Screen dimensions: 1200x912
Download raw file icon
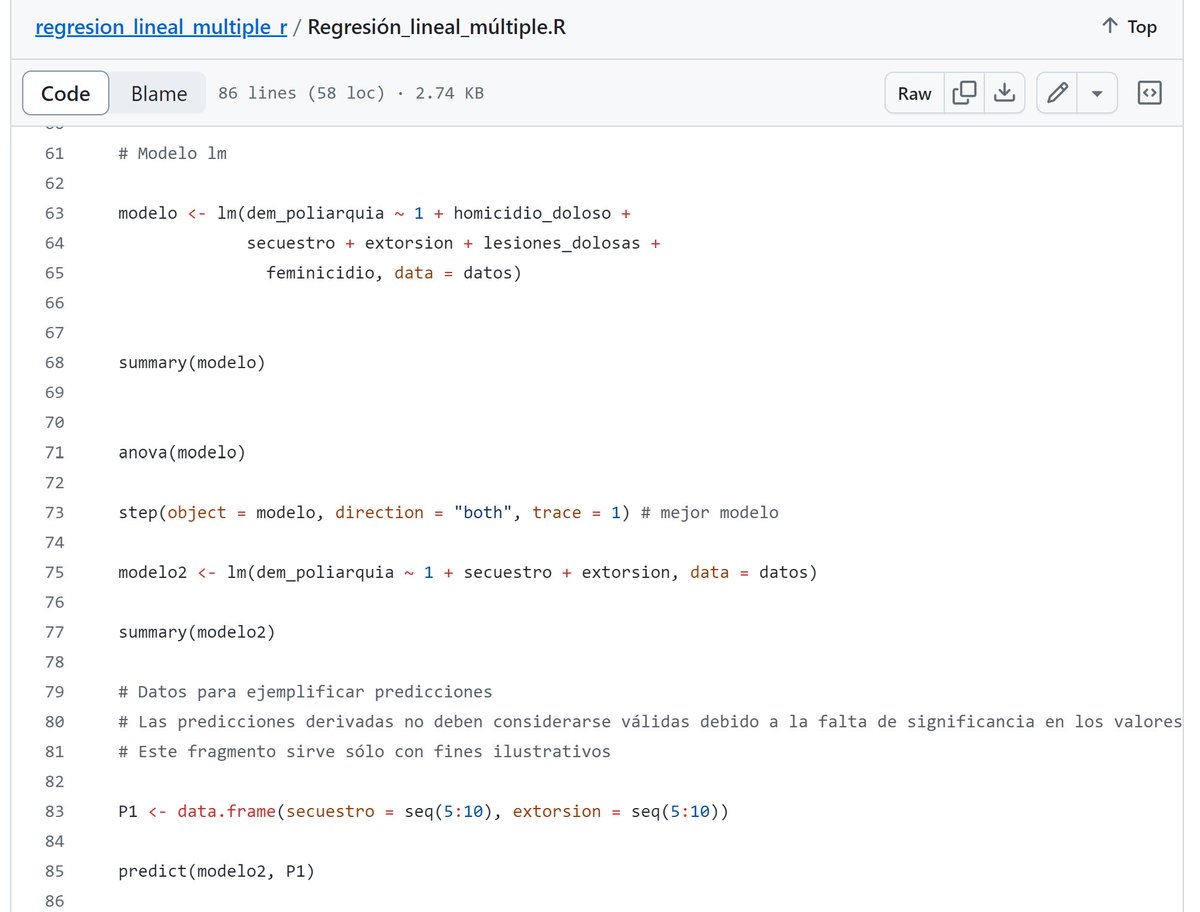coord(1004,93)
